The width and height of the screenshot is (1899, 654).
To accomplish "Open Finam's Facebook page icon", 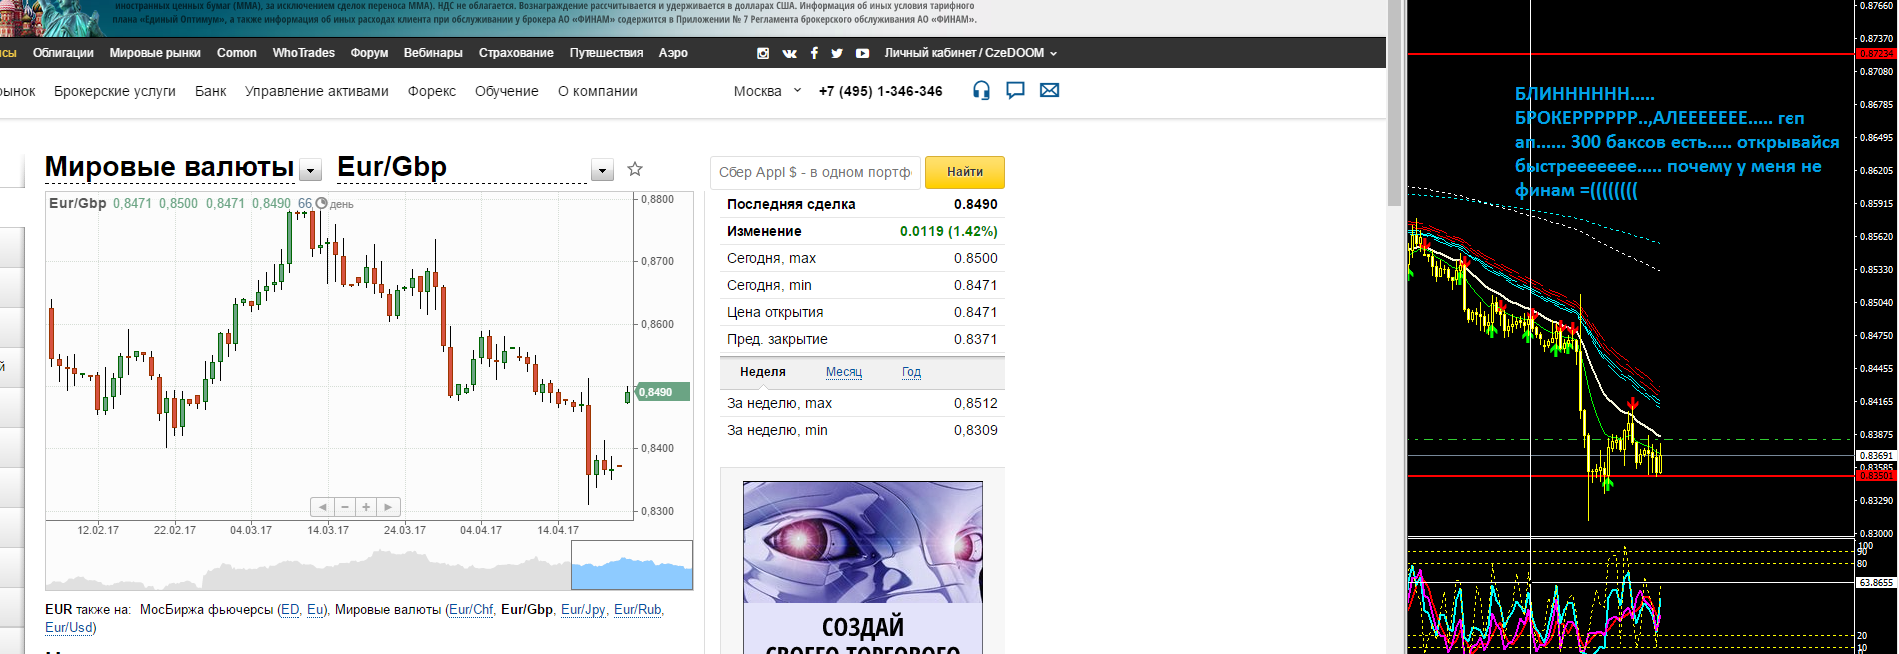I will pyautogui.click(x=814, y=53).
